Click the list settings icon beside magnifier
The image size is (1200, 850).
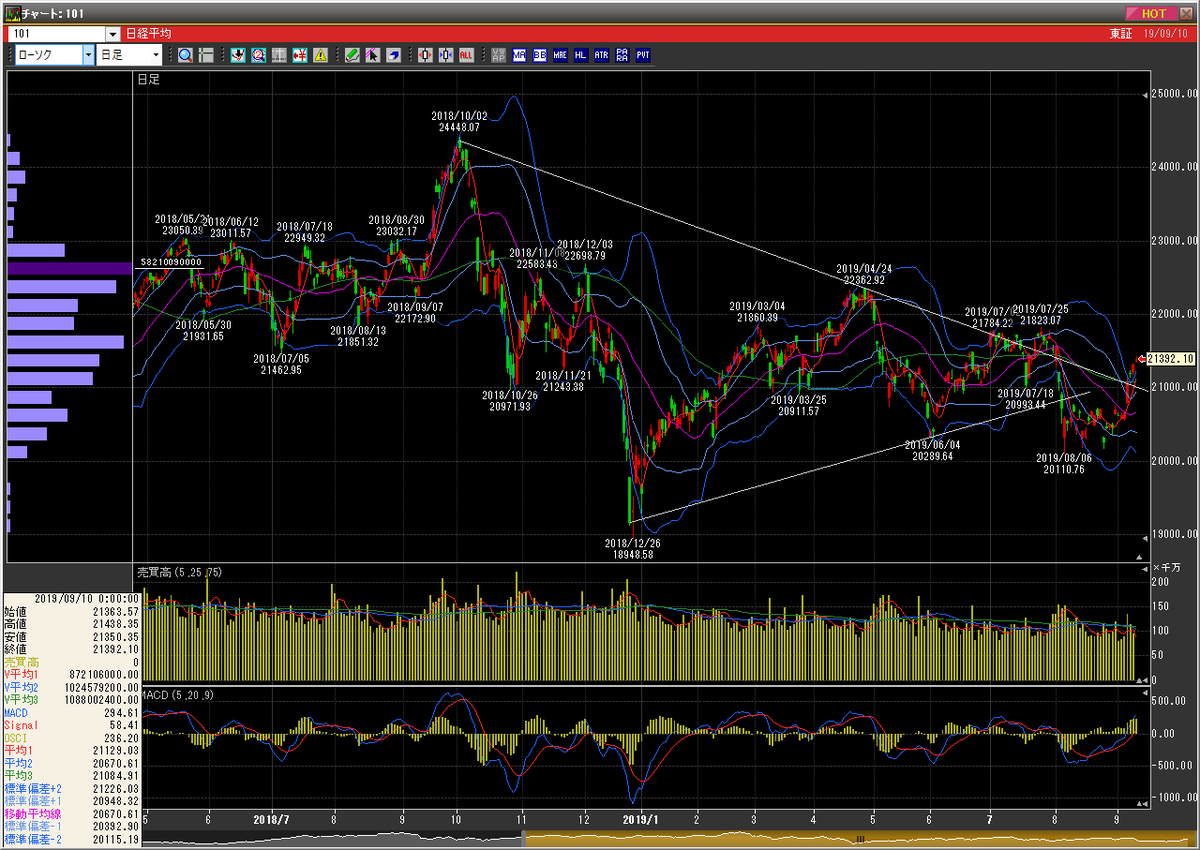pyautogui.click(x=206, y=55)
